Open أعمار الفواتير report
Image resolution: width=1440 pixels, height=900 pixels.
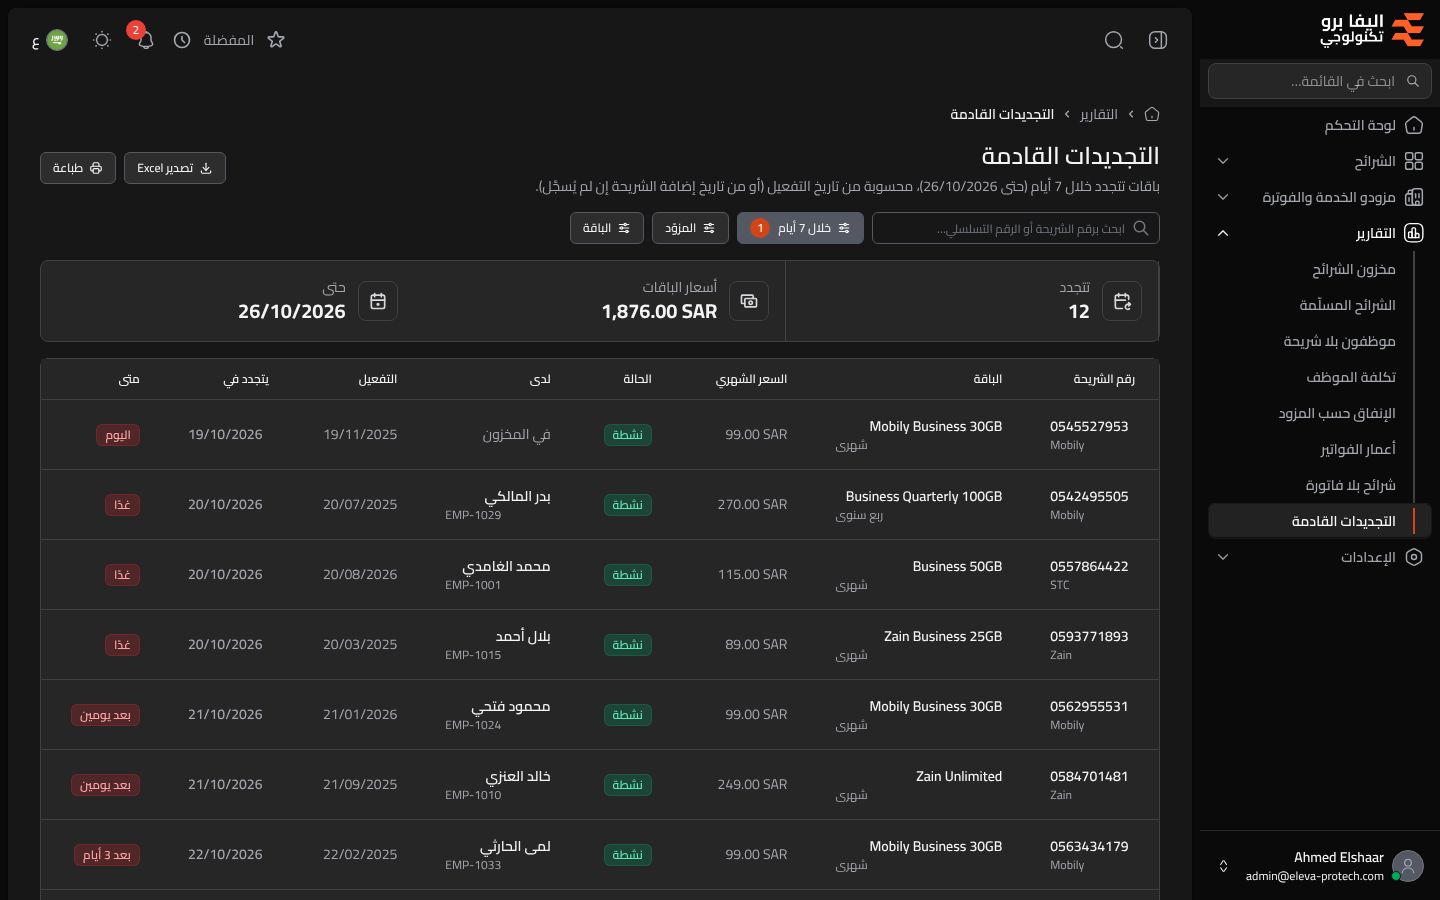coord(1357,449)
